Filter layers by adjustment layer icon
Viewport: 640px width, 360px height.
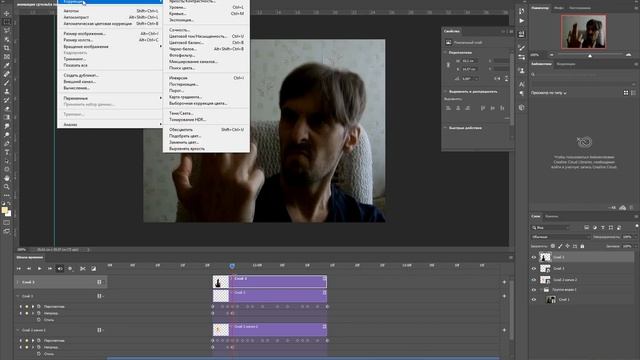click(x=595, y=227)
